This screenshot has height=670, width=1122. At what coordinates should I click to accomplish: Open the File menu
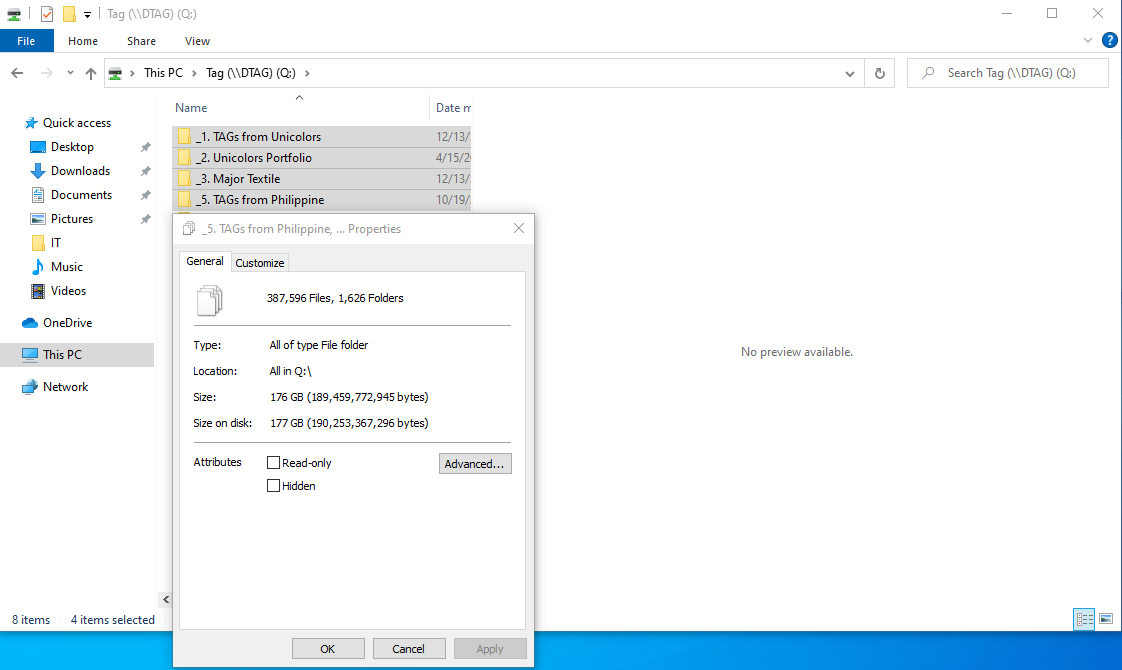tap(26, 41)
